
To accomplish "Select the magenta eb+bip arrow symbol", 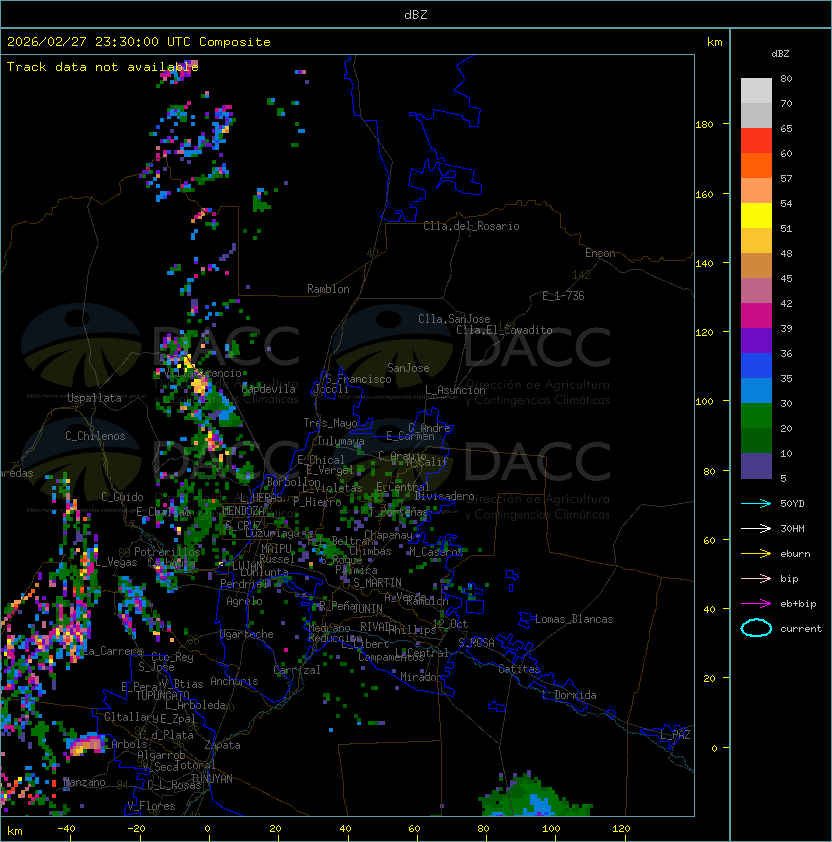I will pos(756,603).
